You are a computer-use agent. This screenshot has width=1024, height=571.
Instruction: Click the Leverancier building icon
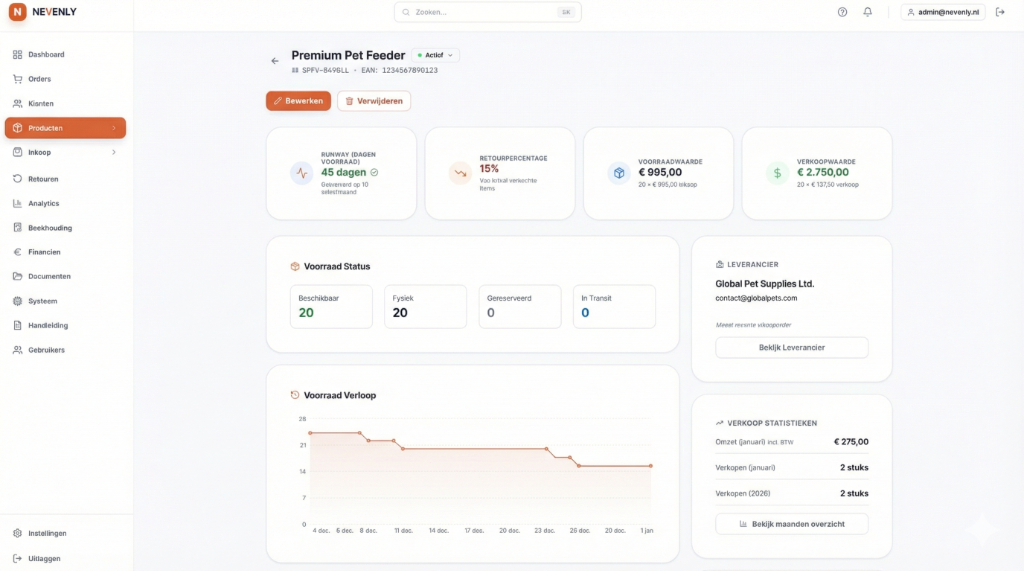(720, 265)
